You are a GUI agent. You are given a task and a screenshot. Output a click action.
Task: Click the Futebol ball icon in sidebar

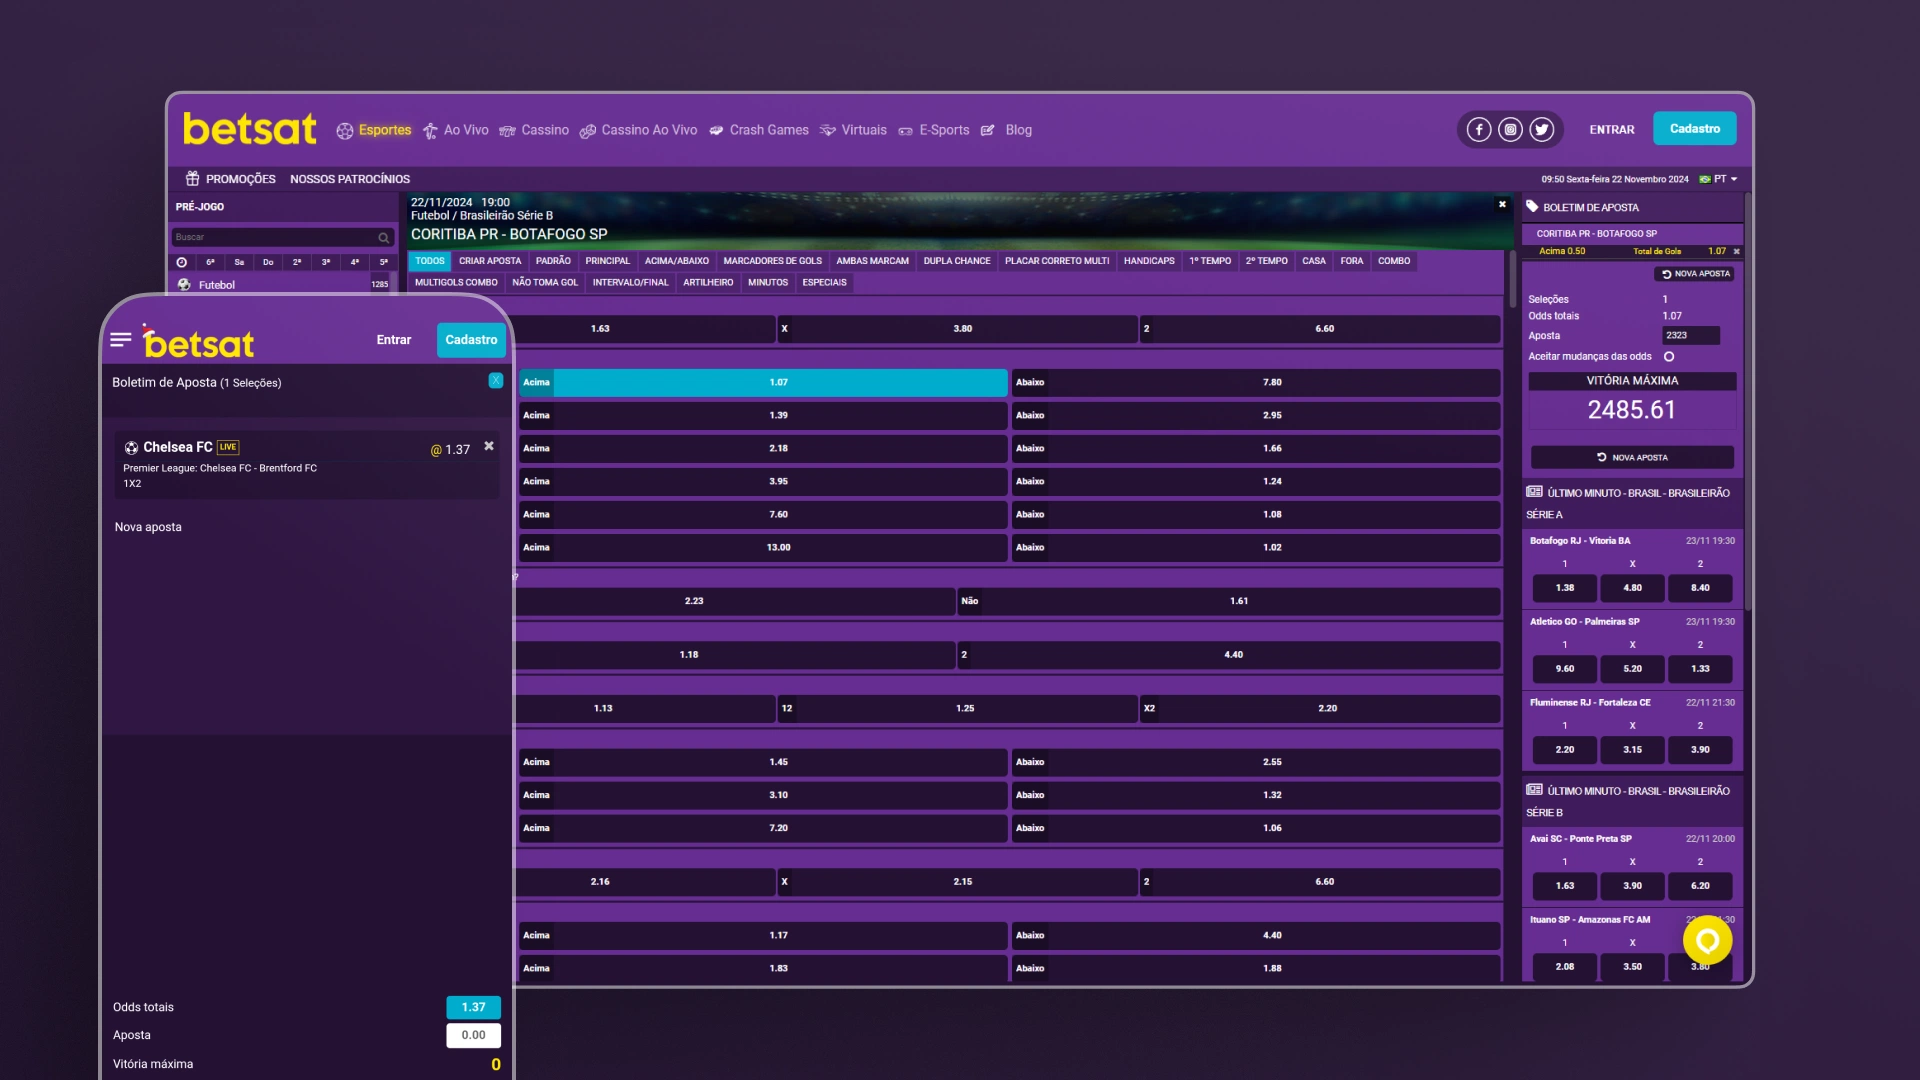184,285
